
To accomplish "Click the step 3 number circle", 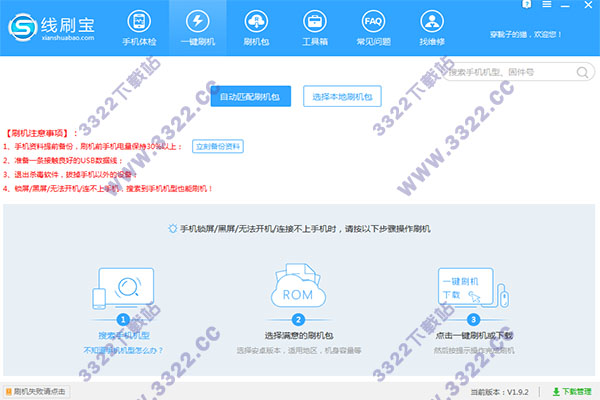I will pyautogui.click(x=473, y=319).
